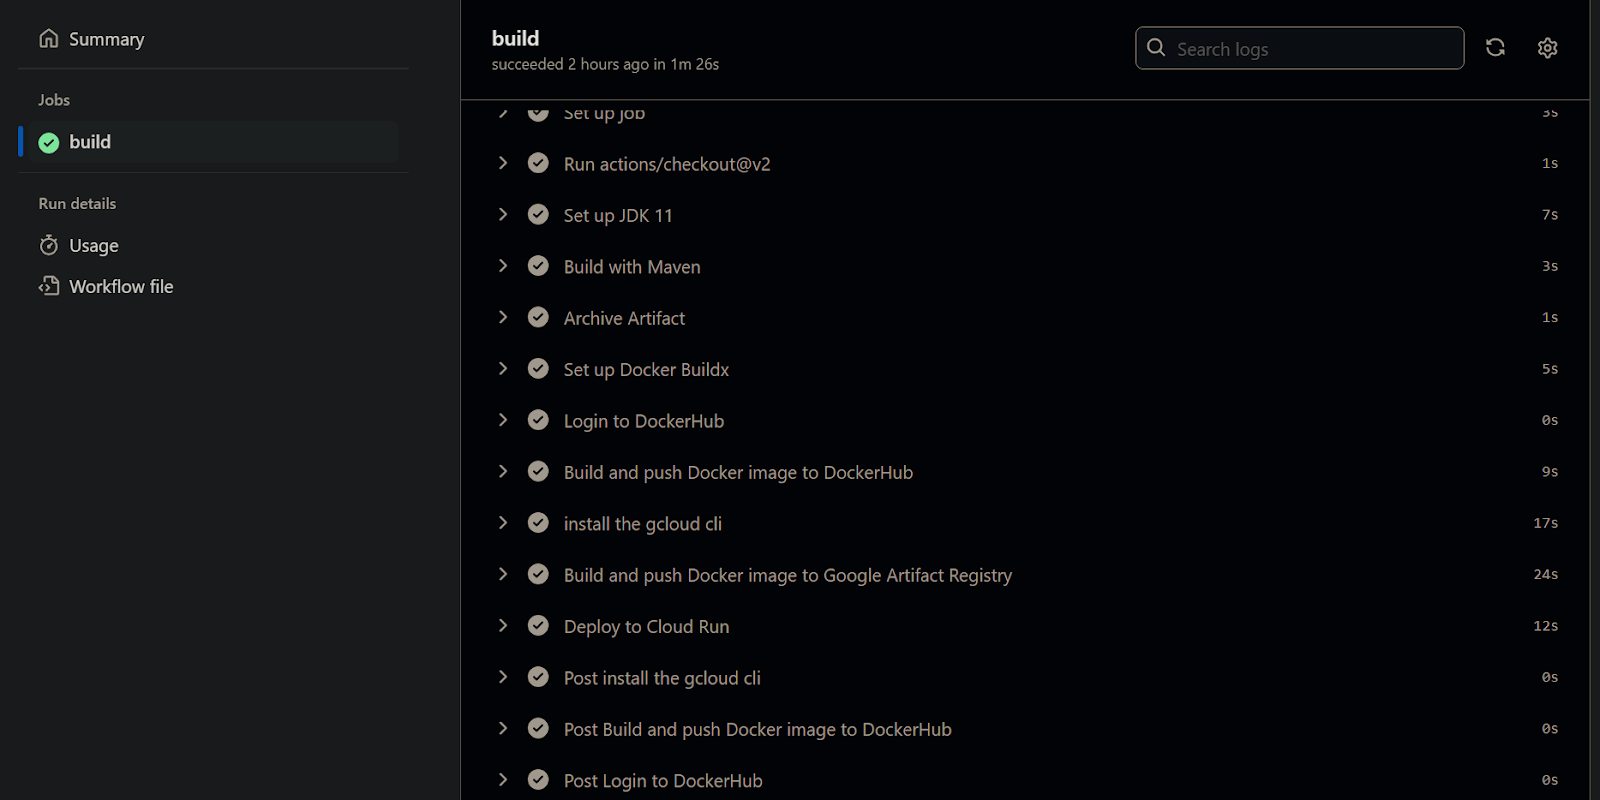The width and height of the screenshot is (1600, 800).
Task: Expand the Archive Artifact step chevron
Action: pyautogui.click(x=503, y=317)
